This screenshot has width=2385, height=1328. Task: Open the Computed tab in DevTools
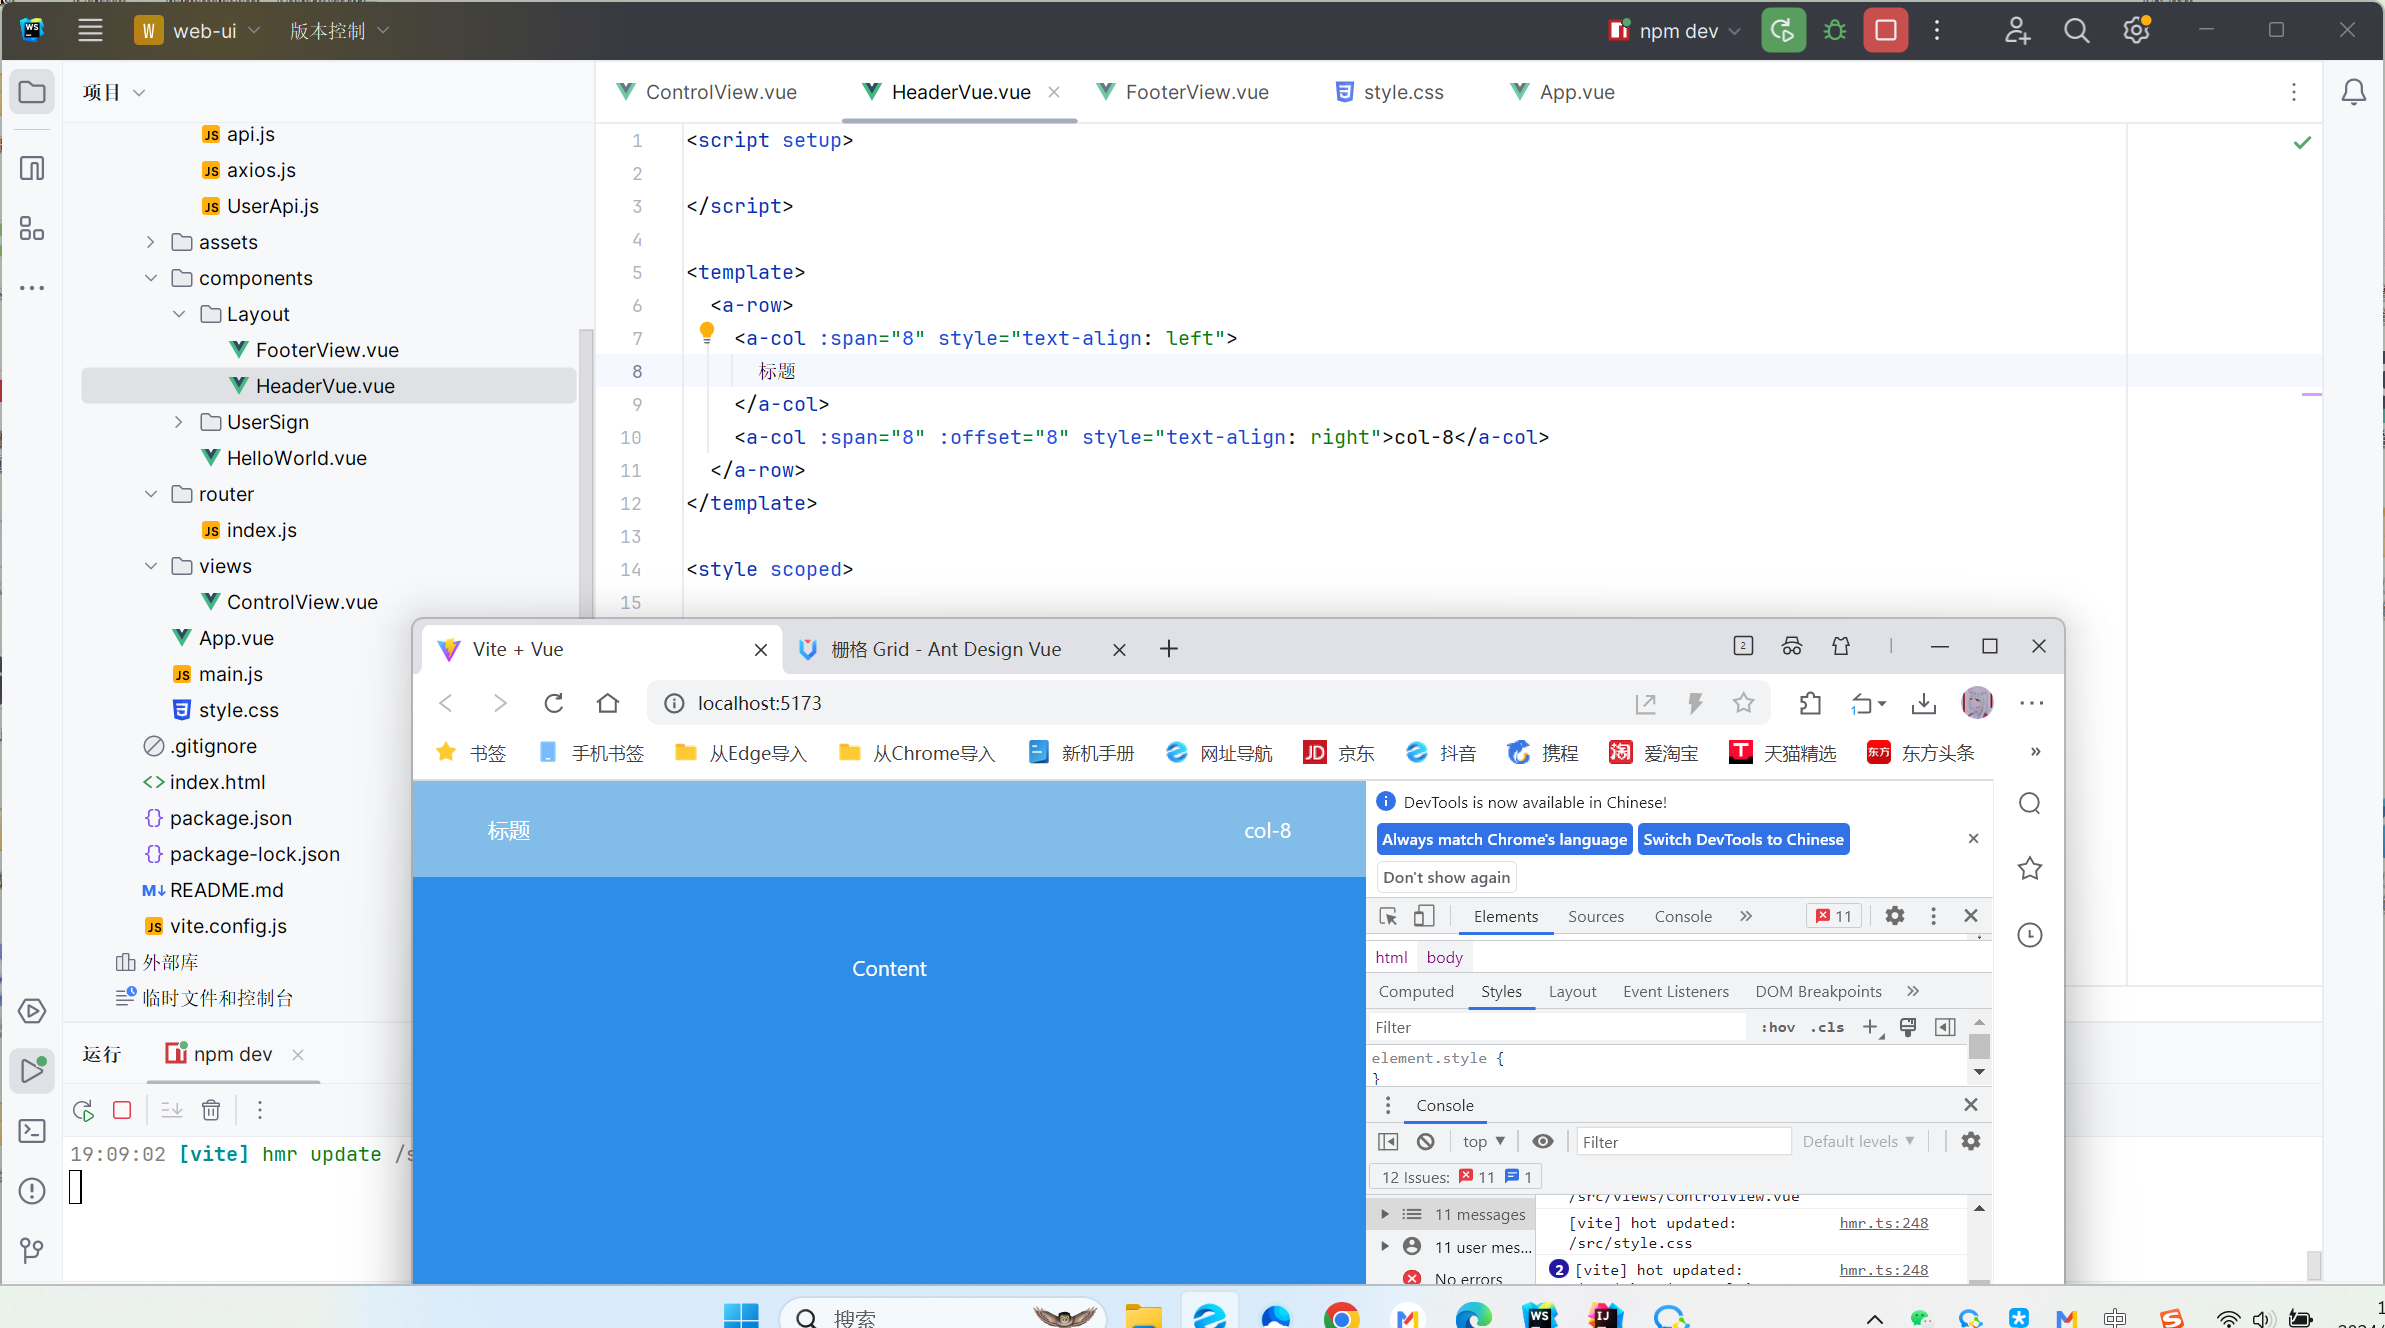[x=1416, y=991]
